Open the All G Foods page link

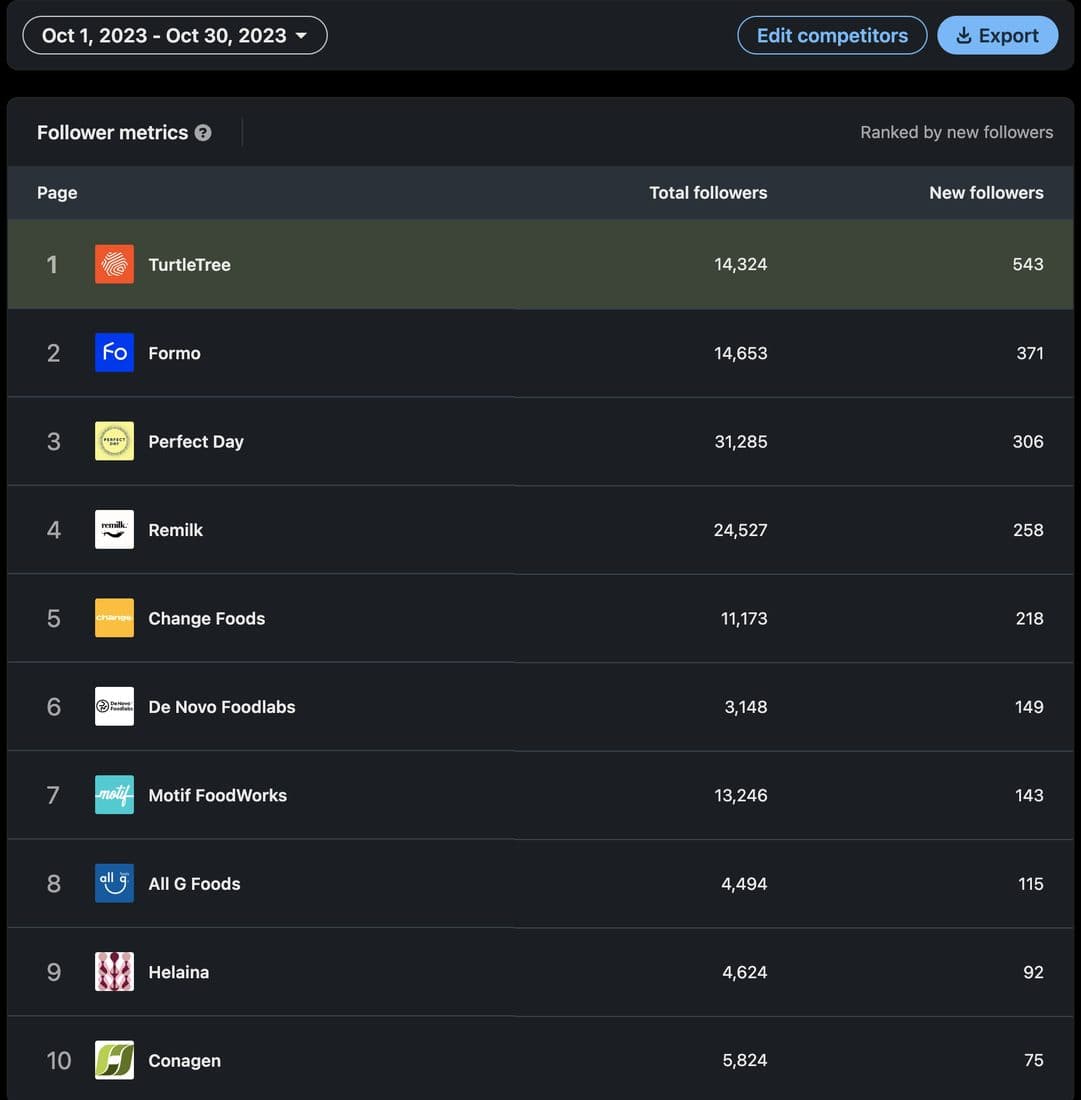tap(194, 884)
